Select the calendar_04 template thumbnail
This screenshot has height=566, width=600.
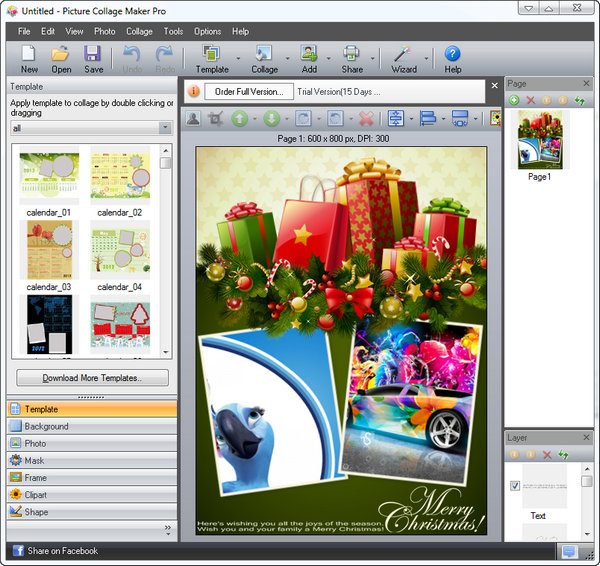(x=120, y=250)
